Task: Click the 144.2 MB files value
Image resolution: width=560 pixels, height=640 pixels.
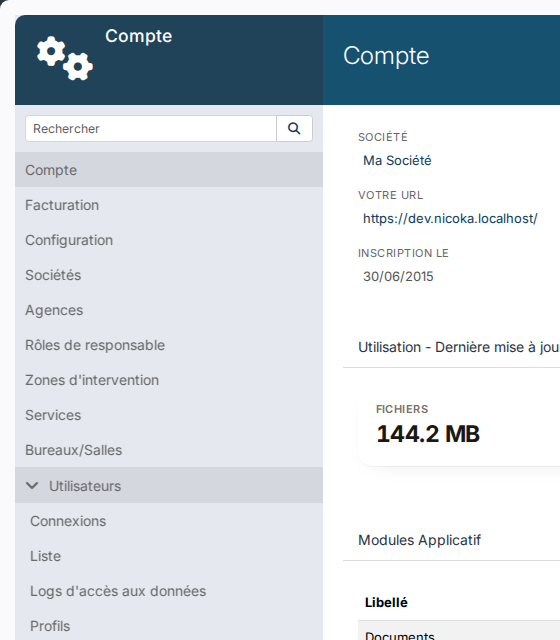Action: (x=428, y=433)
